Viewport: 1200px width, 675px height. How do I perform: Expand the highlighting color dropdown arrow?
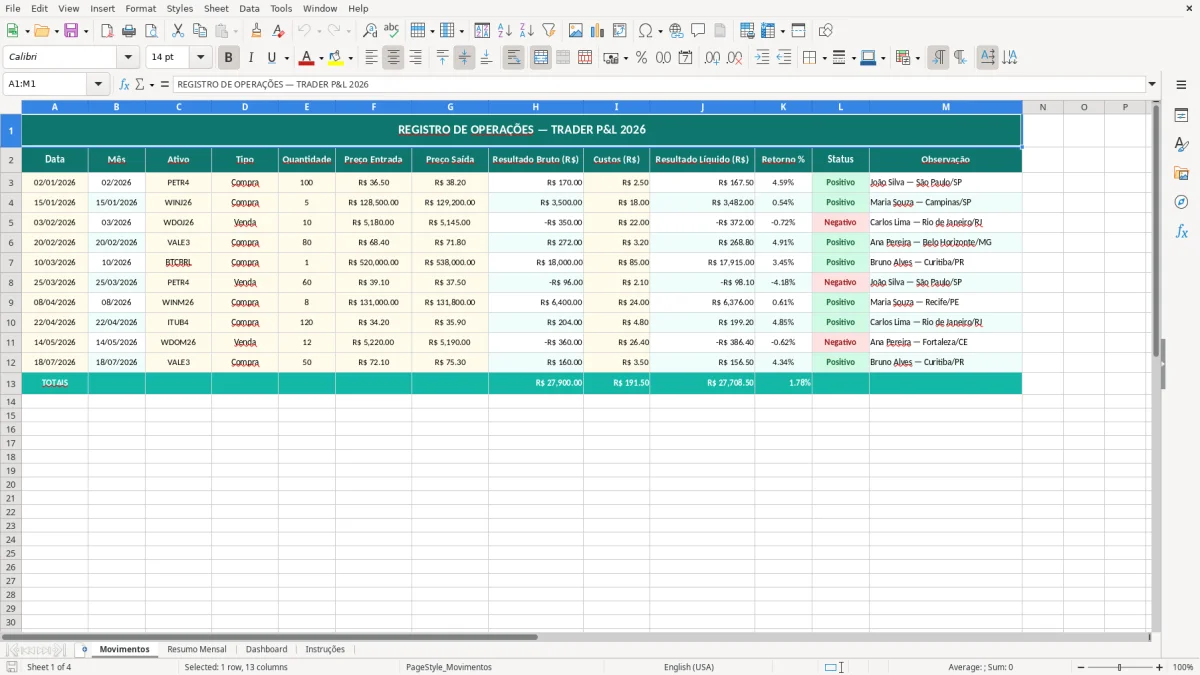351,58
